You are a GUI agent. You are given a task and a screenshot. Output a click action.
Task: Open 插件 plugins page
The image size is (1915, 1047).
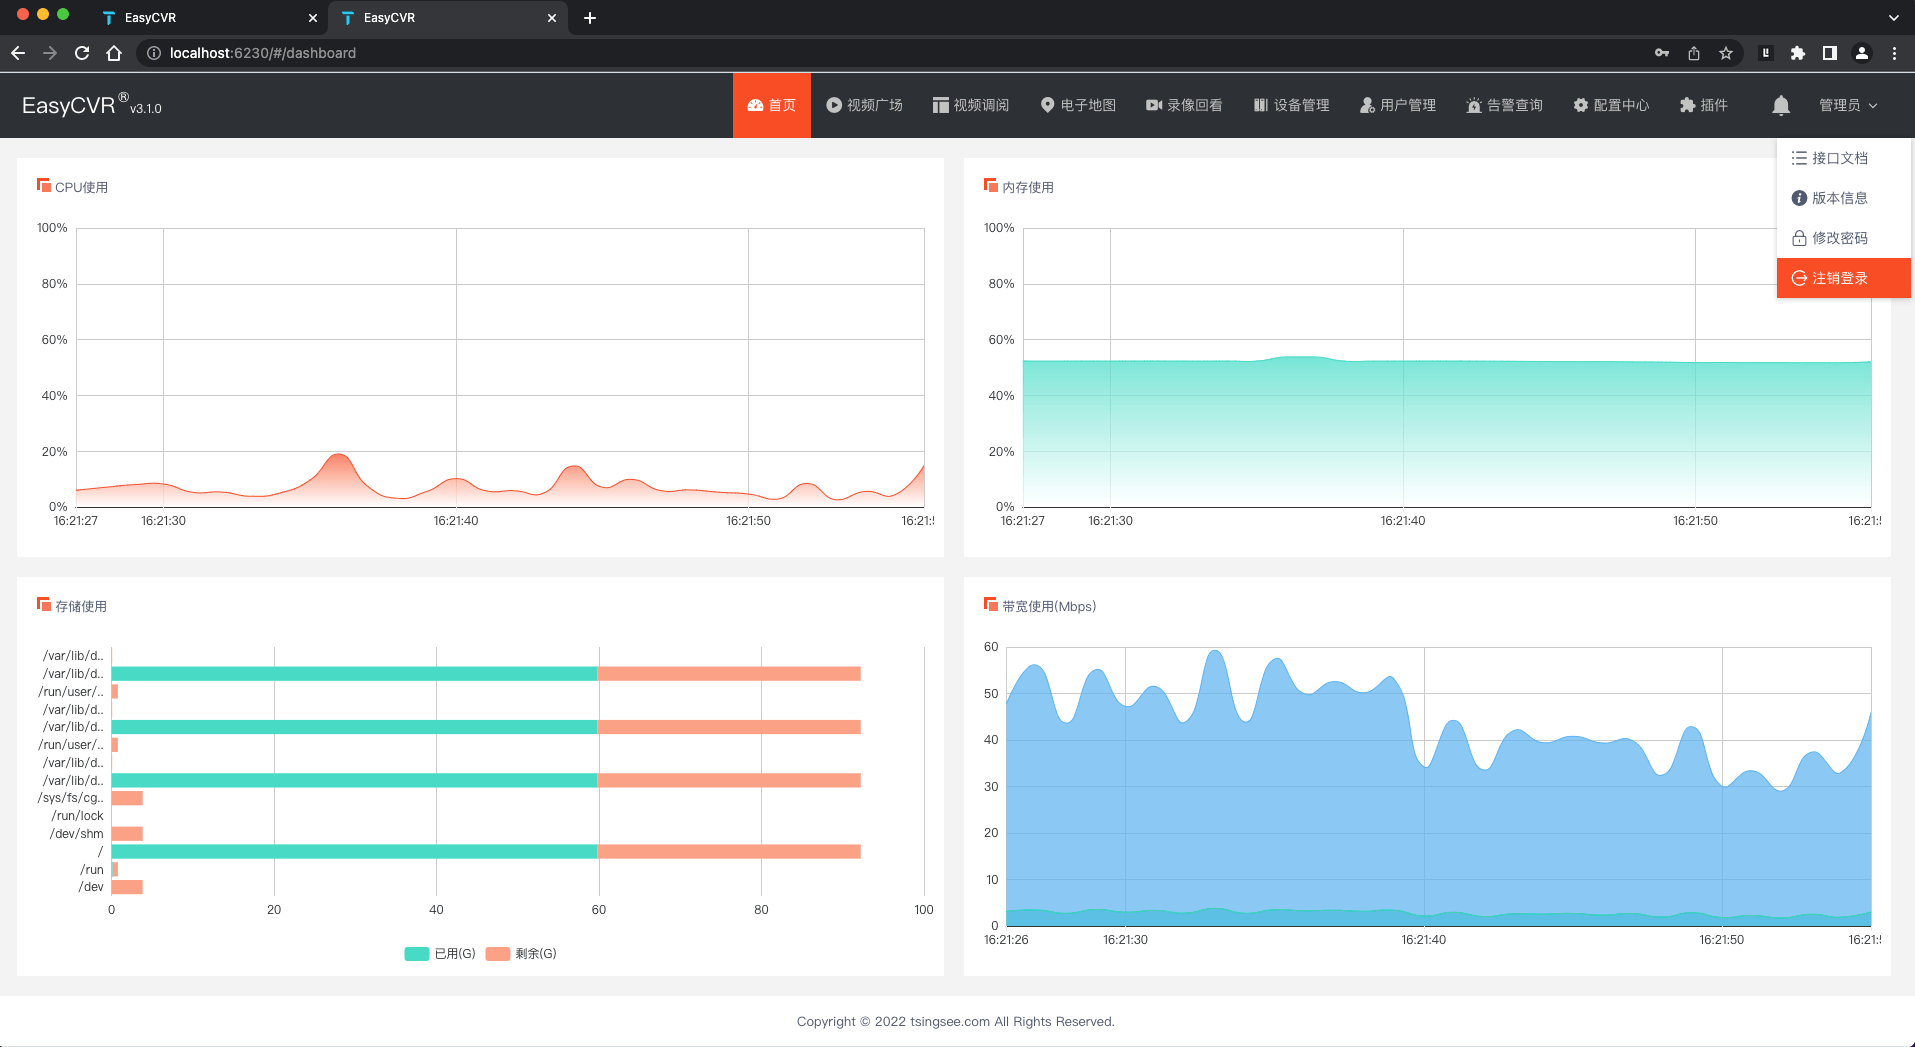pos(1704,105)
